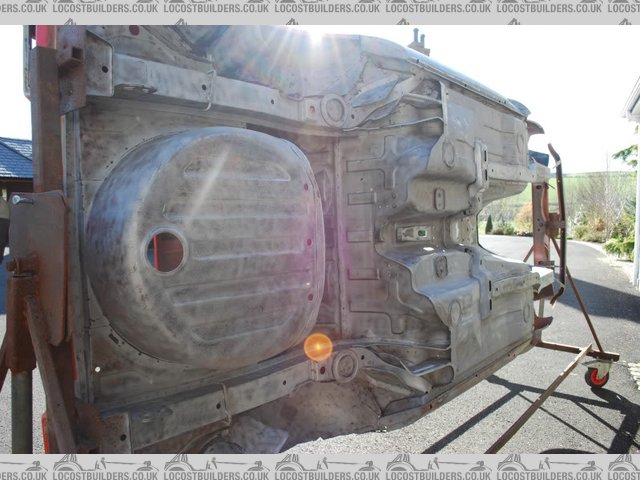640x480 pixels.
Task: Click the circular mount near the top of the floor pan
Action: tap(333, 109)
